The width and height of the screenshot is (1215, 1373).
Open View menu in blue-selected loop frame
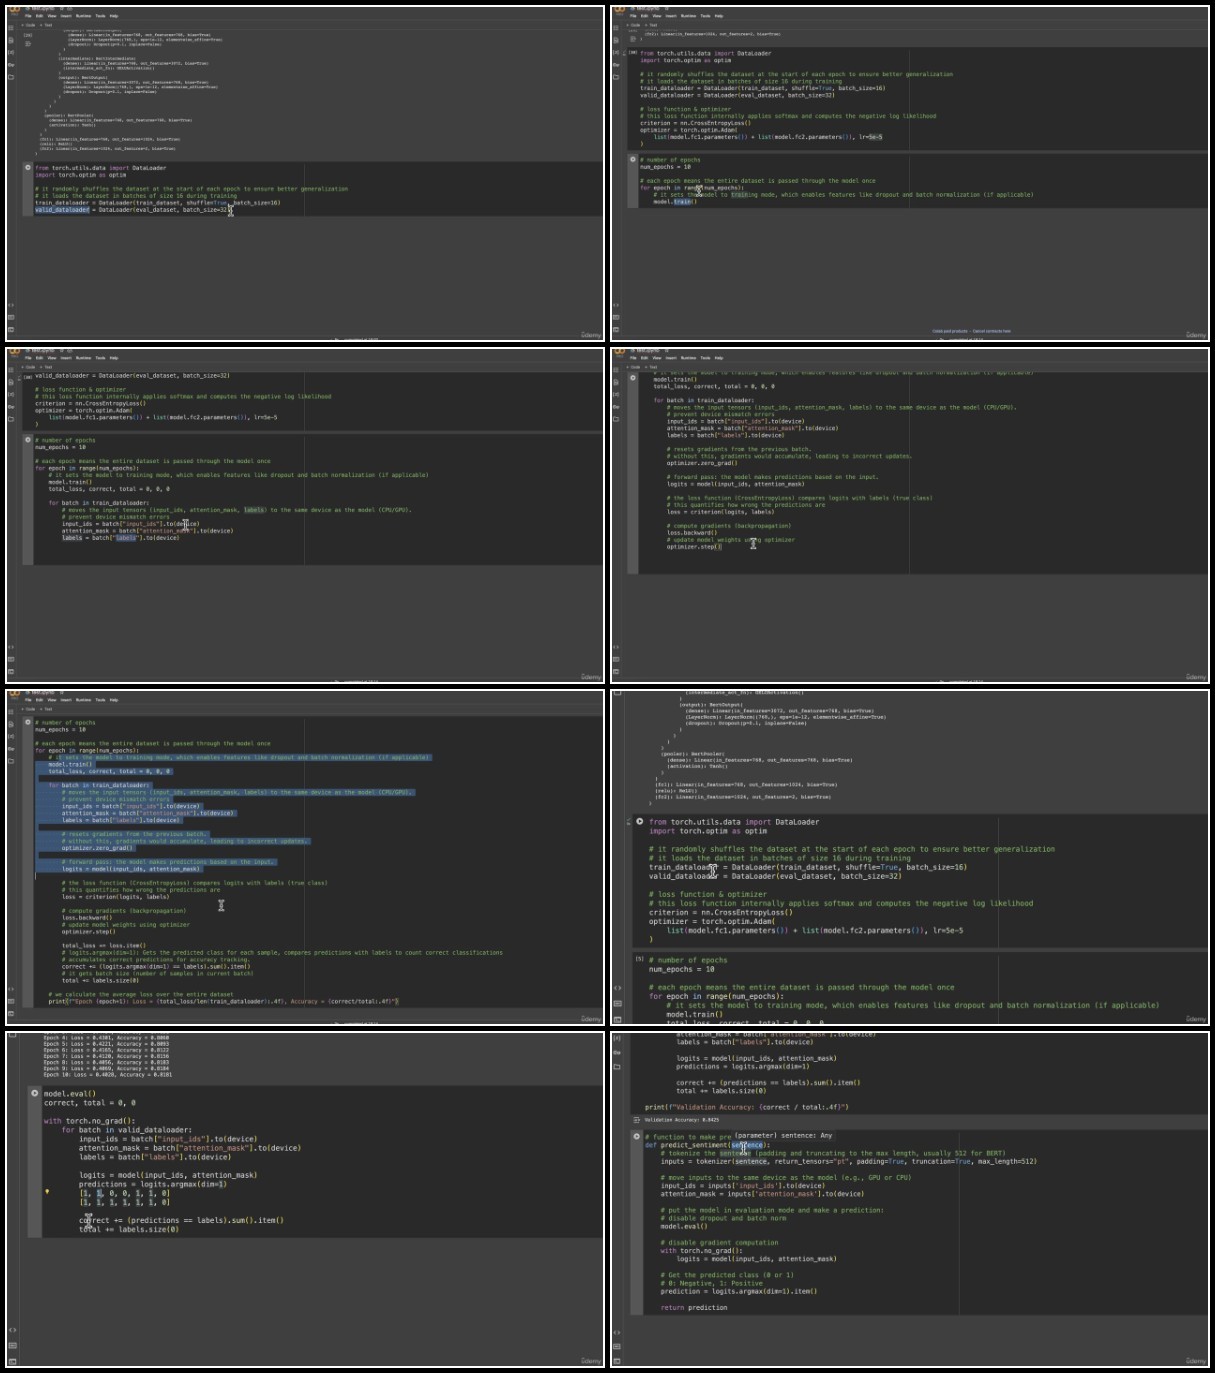tap(52, 700)
